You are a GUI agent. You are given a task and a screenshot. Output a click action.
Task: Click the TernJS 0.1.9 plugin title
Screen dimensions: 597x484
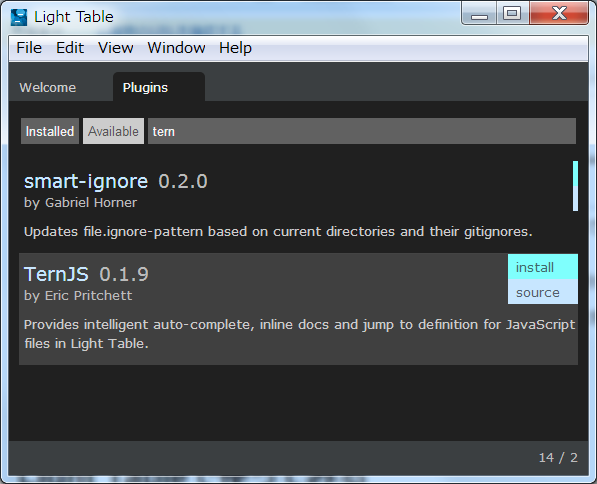[x=86, y=274]
